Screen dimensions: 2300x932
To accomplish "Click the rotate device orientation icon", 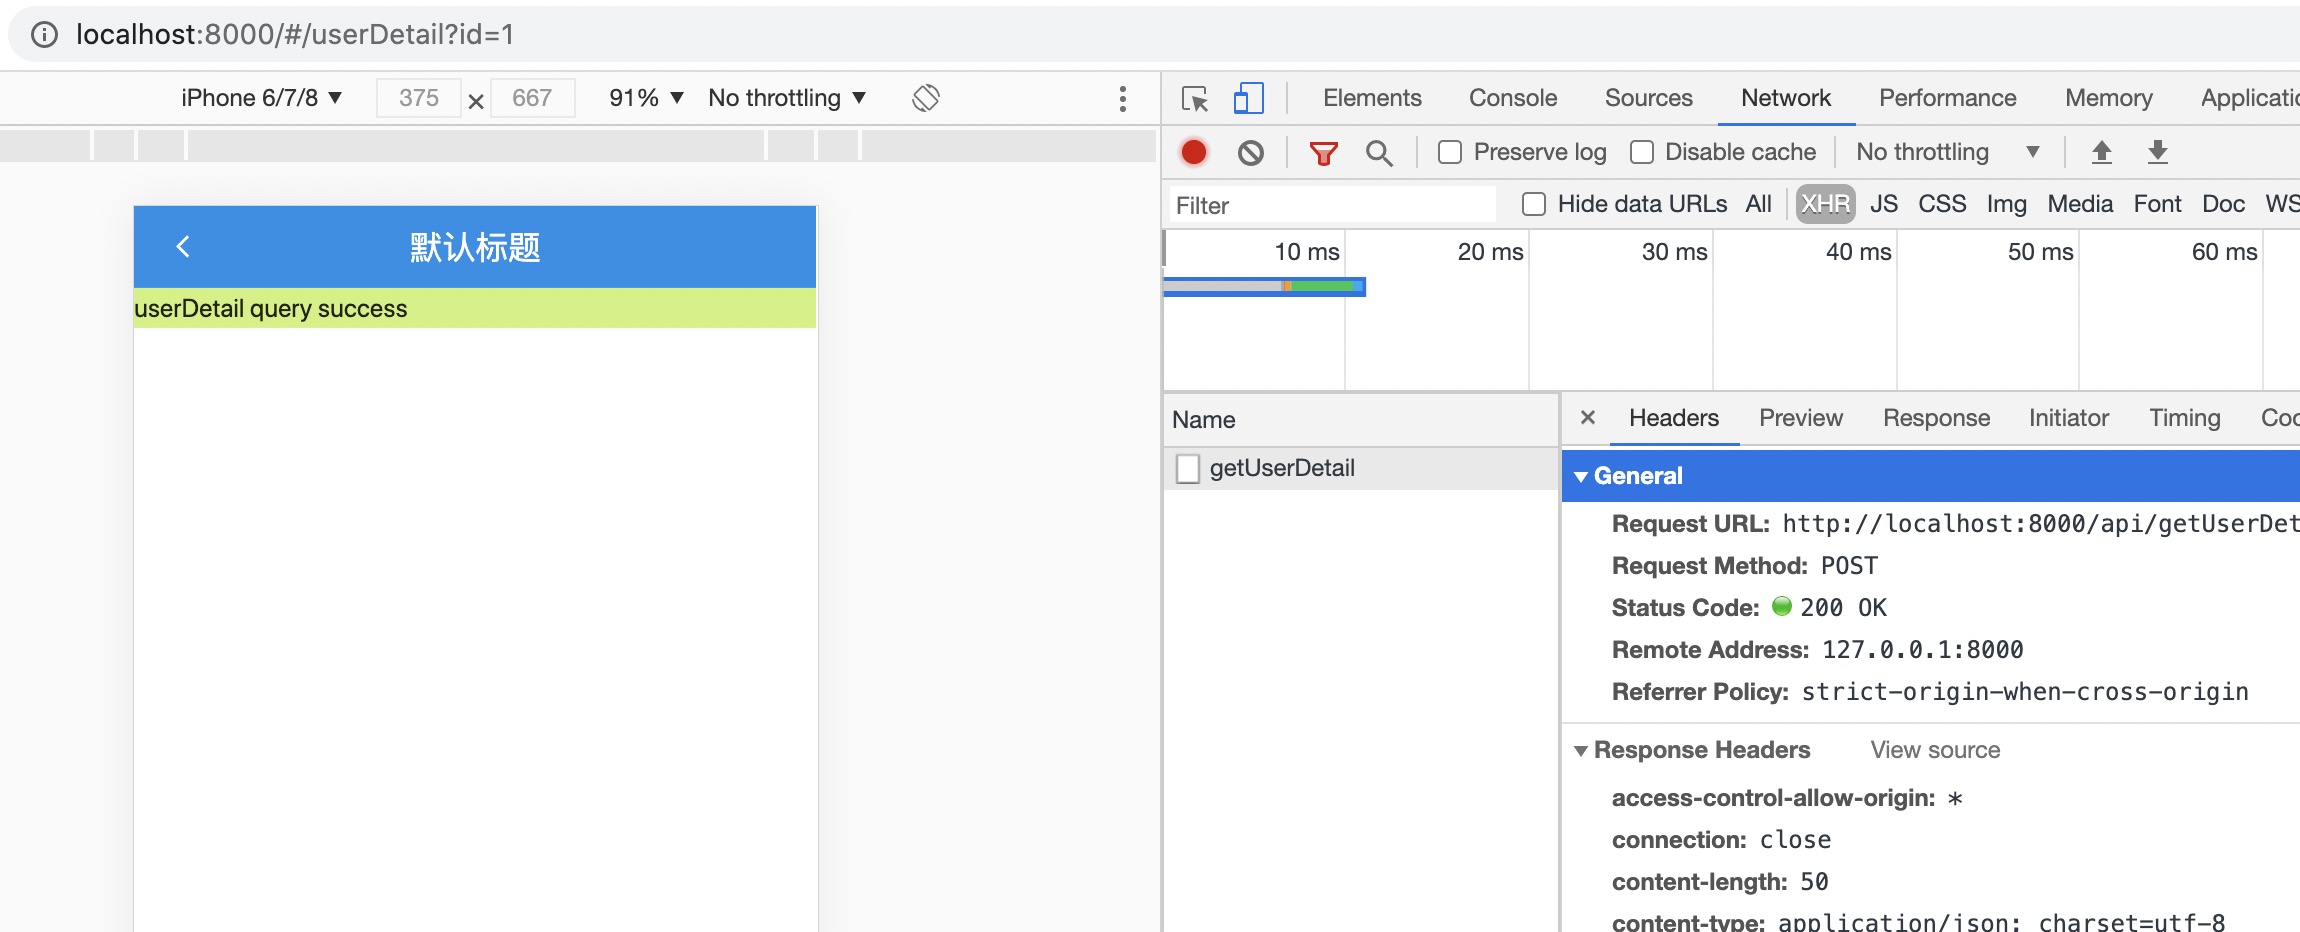I will [926, 98].
